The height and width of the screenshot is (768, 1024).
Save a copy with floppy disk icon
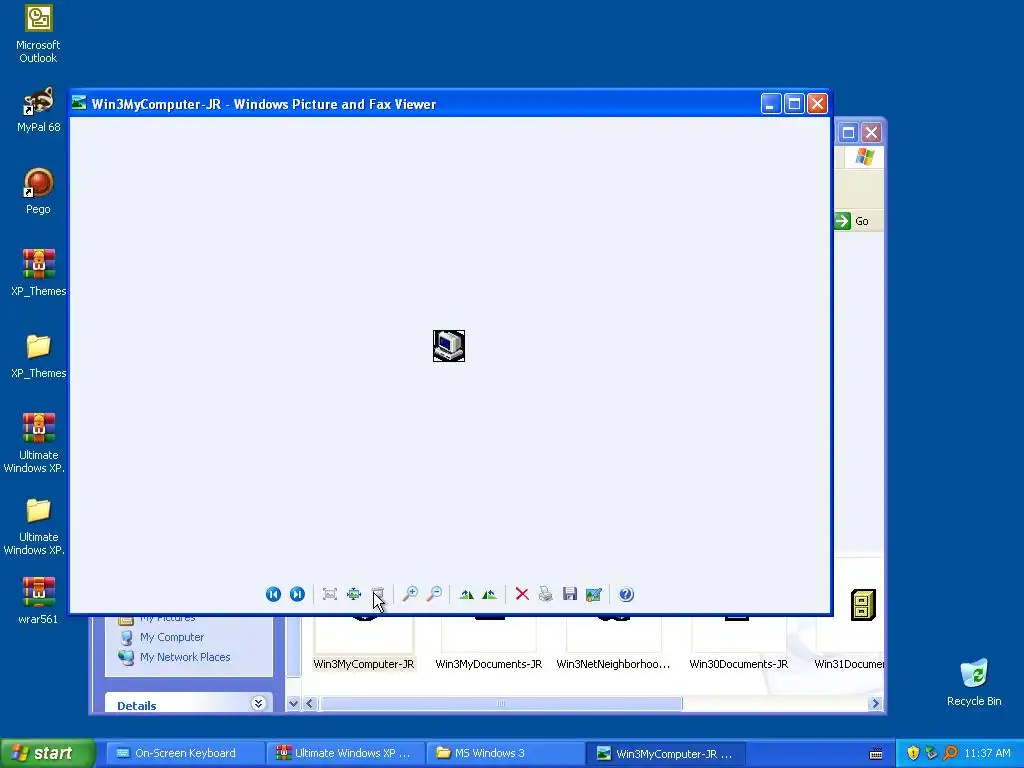pyautogui.click(x=569, y=594)
